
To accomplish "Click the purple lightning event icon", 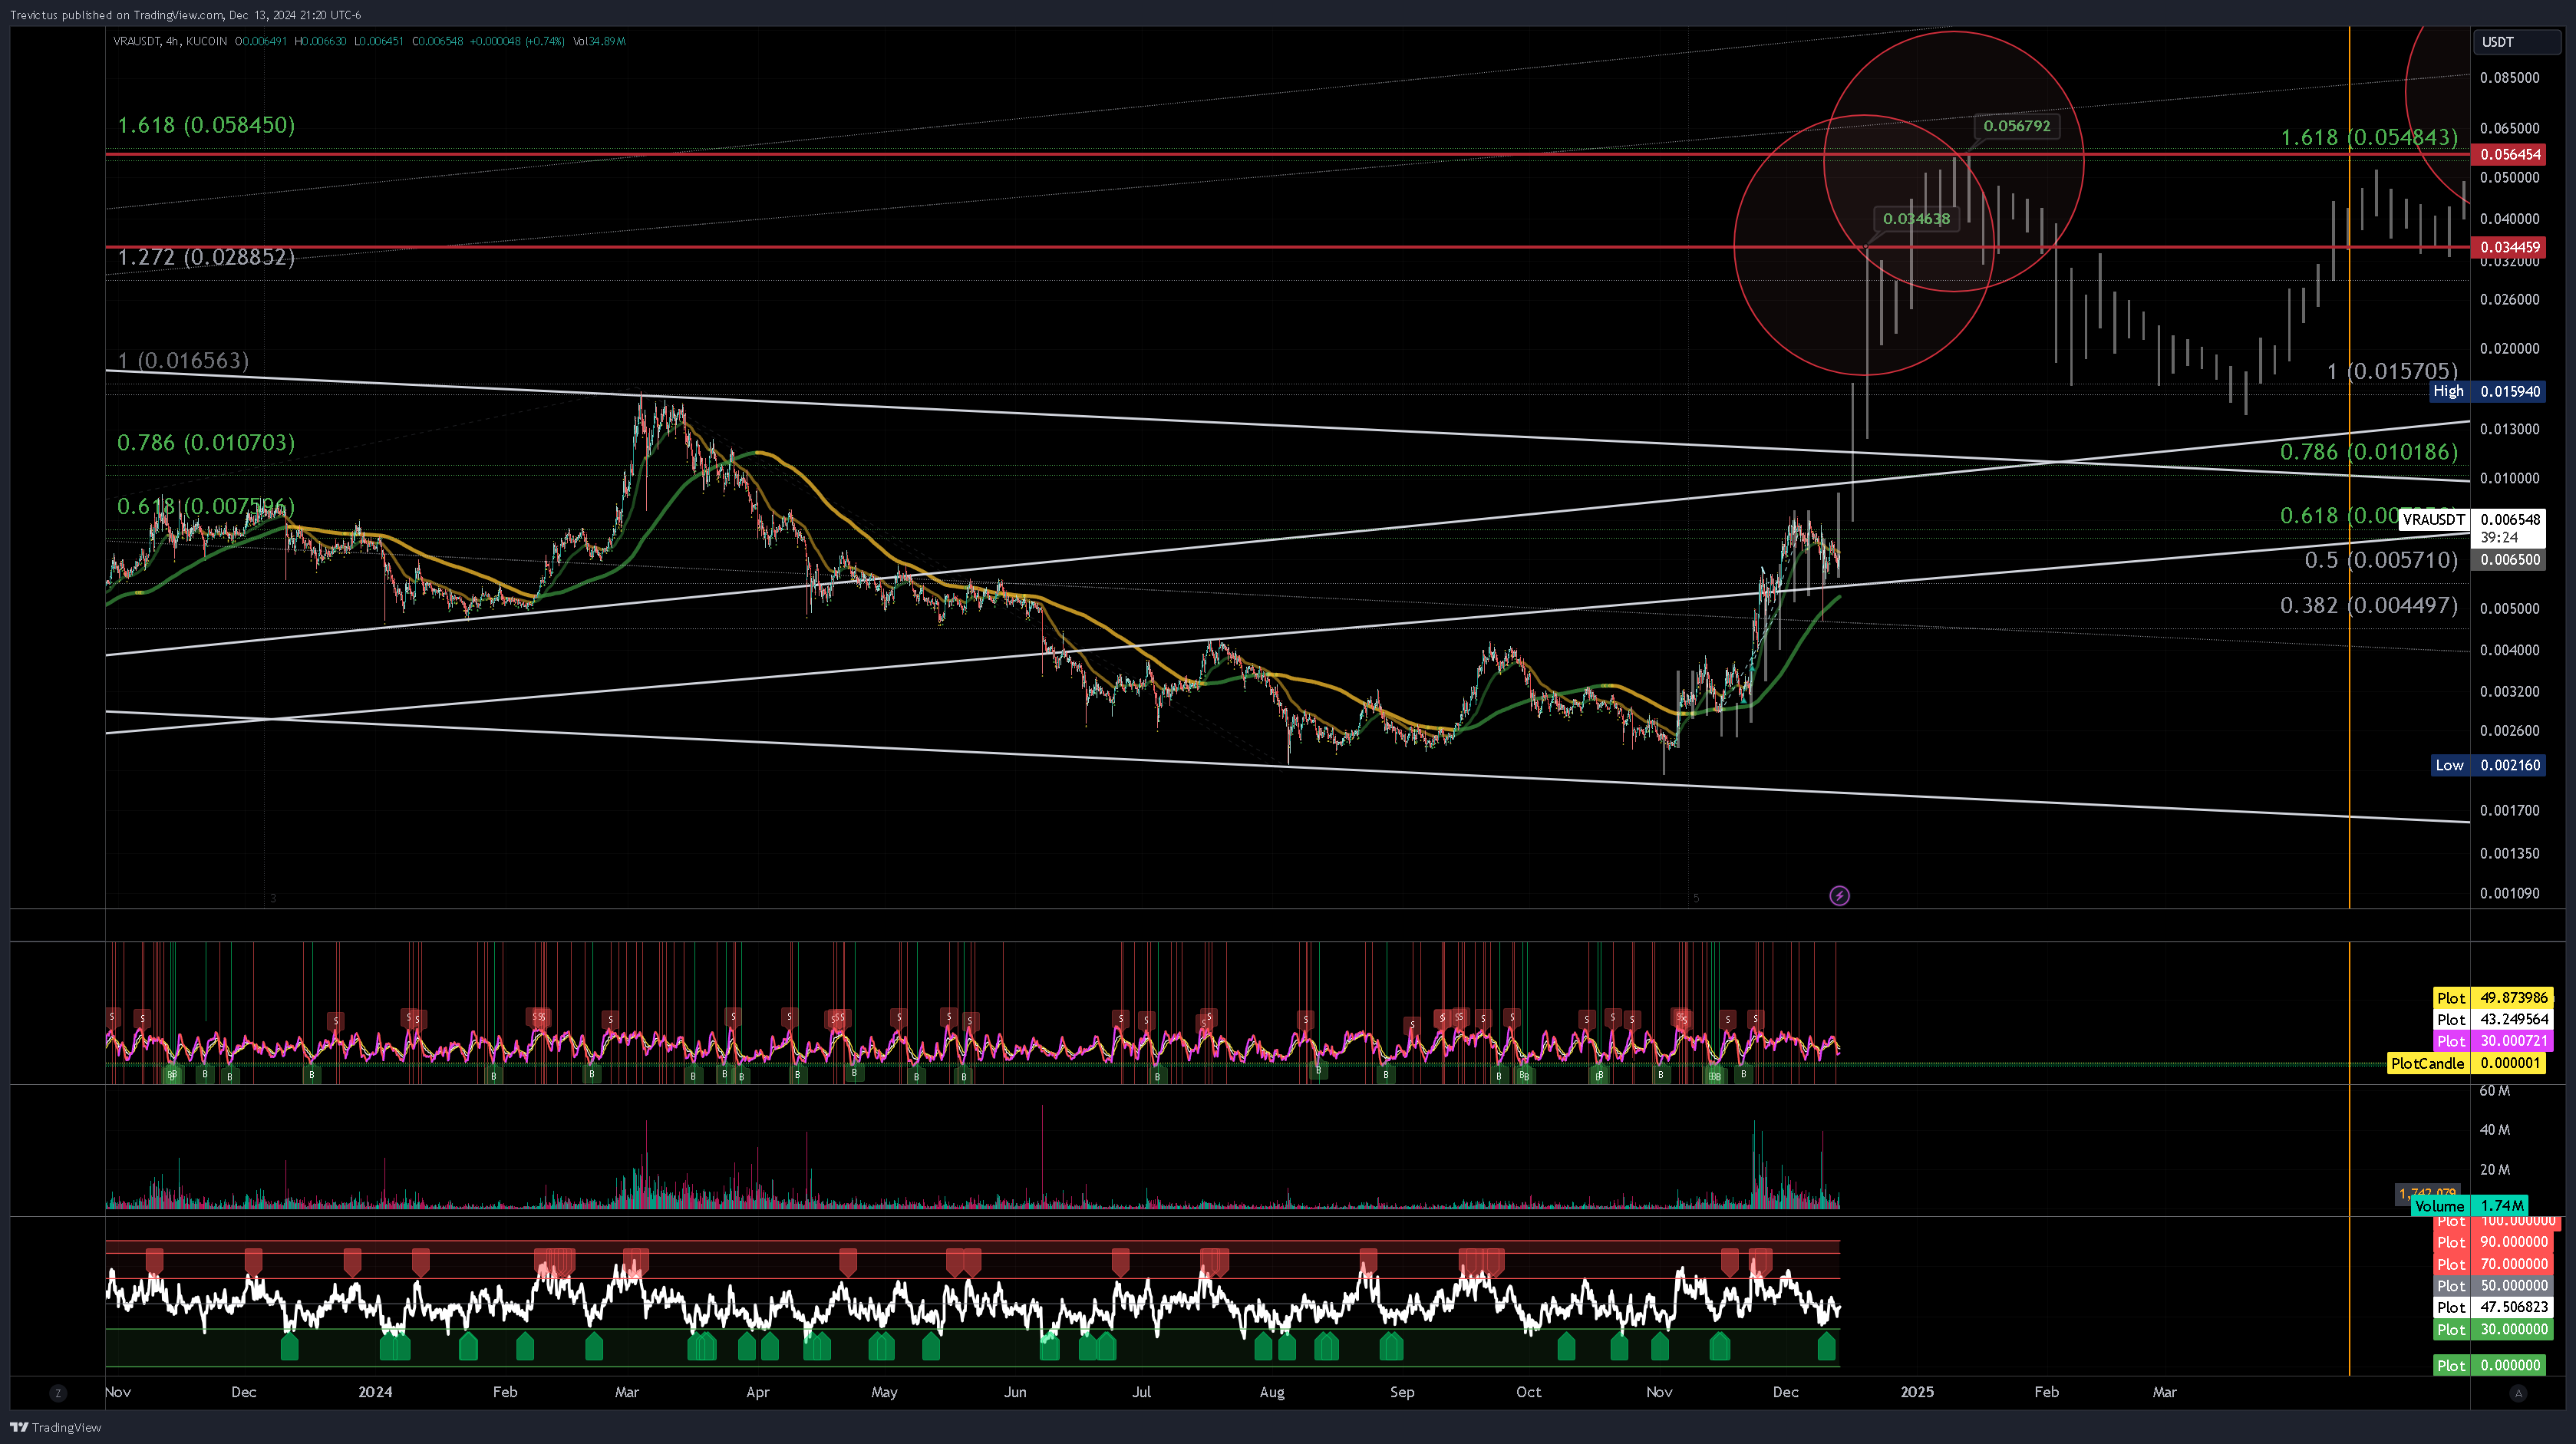I will (x=1839, y=896).
